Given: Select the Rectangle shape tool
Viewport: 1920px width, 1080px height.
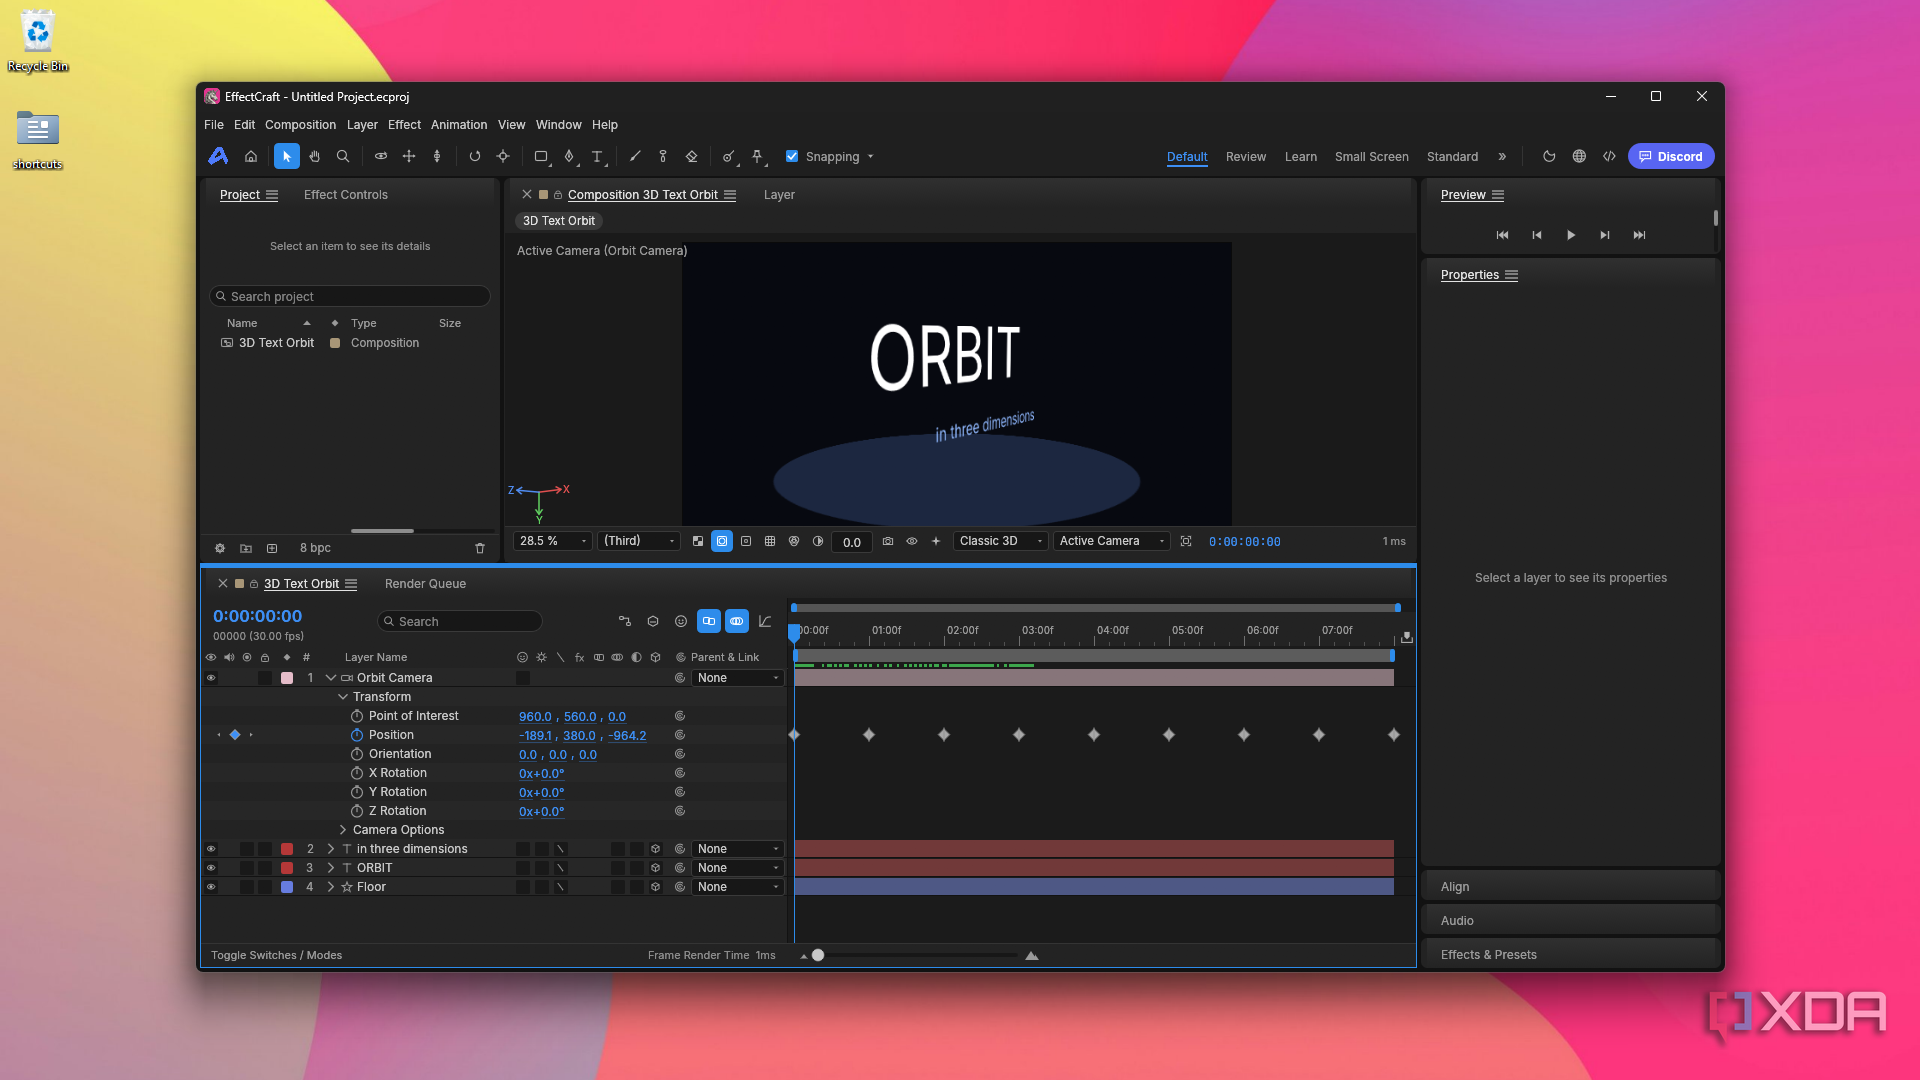Looking at the screenshot, I should point(541,157).
